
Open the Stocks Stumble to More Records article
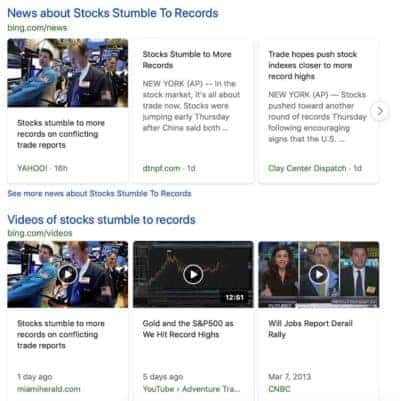tap(187, 60)
